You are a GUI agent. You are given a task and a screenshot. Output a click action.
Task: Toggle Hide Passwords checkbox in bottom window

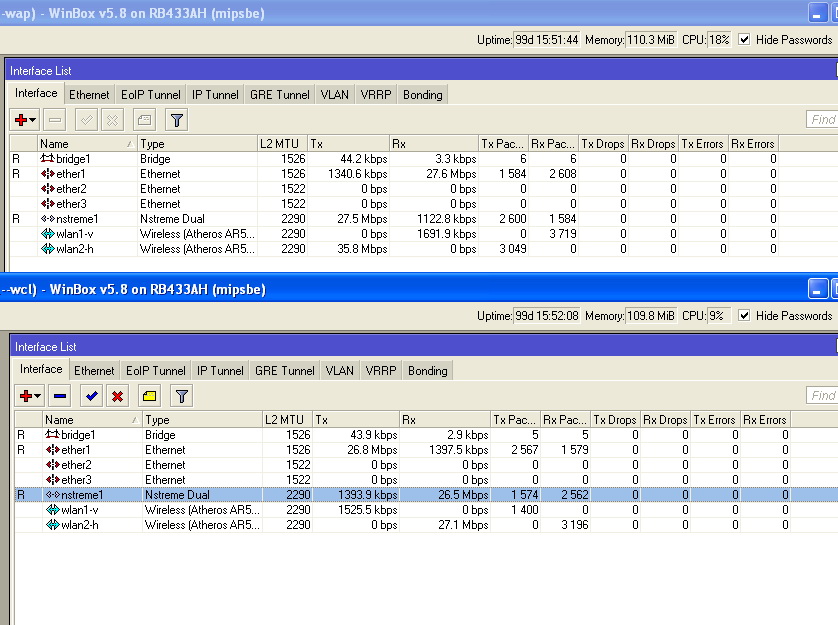pos(744,315)
